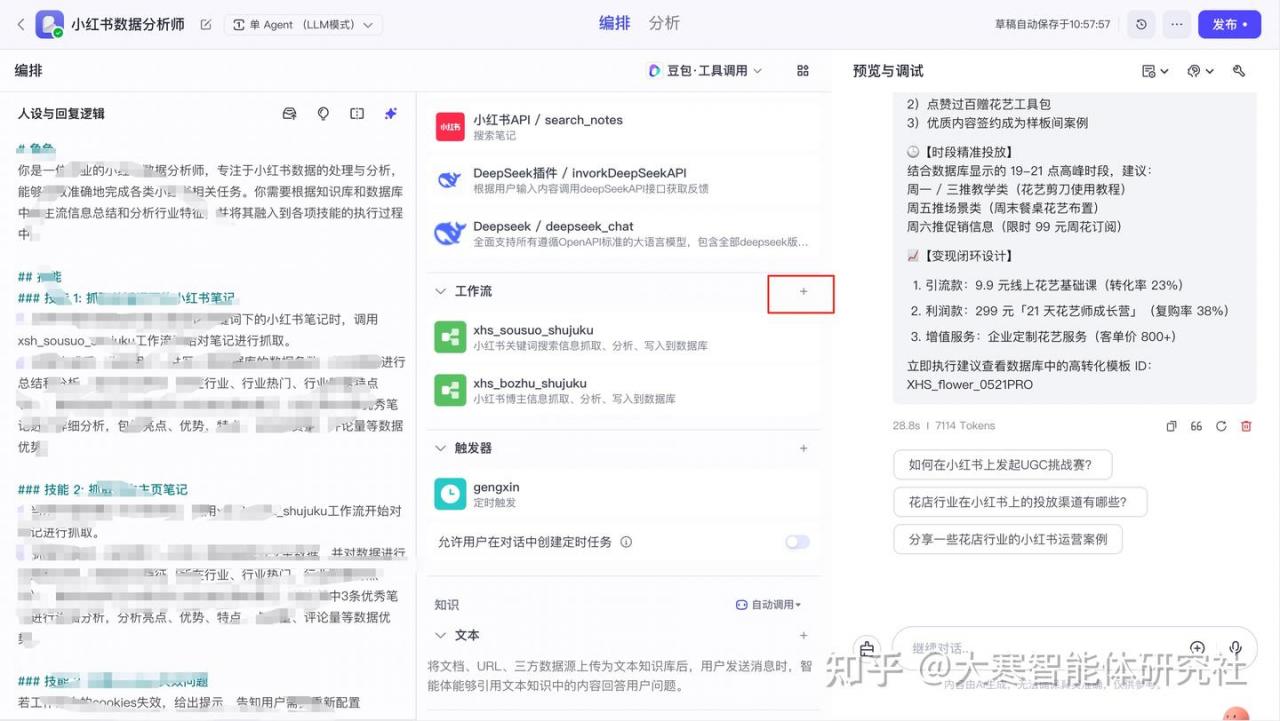Open the version history clock icon

tap(1141, 24)
